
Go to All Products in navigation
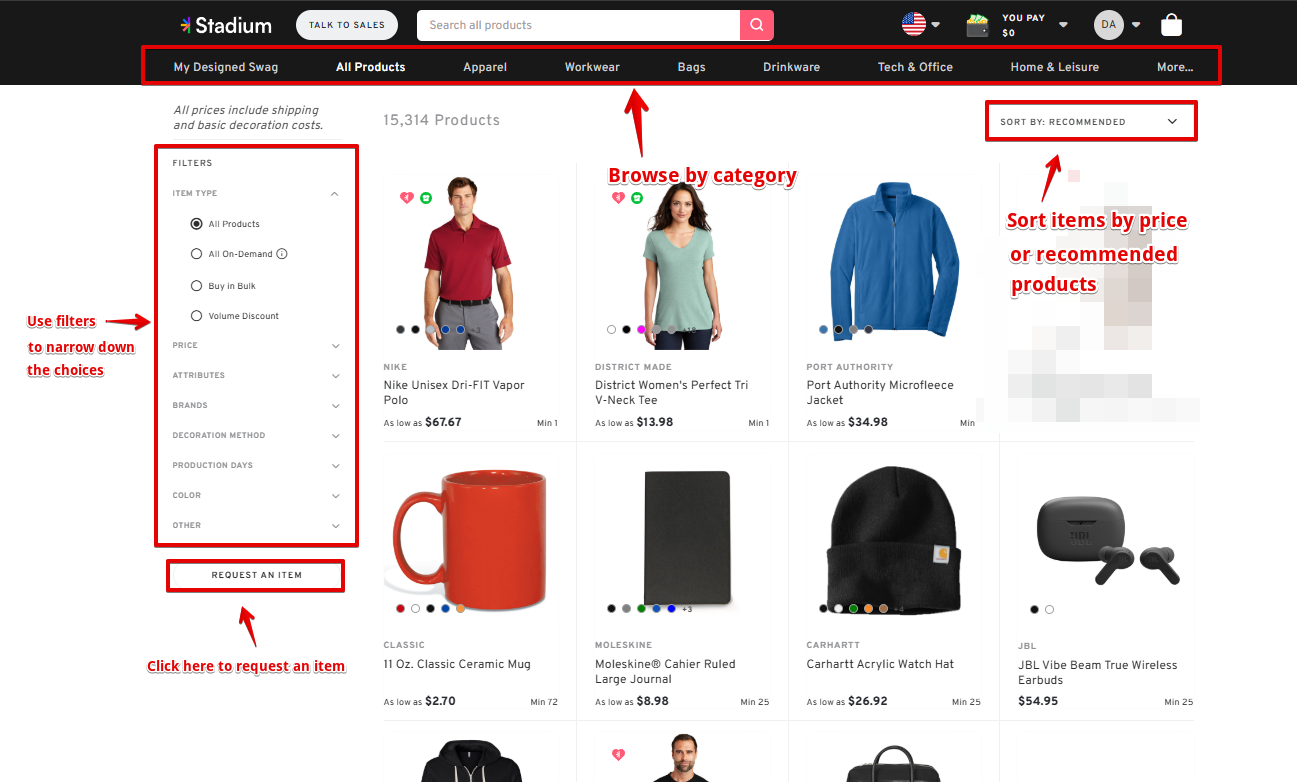pyautogui.click(x=371, y=67)
